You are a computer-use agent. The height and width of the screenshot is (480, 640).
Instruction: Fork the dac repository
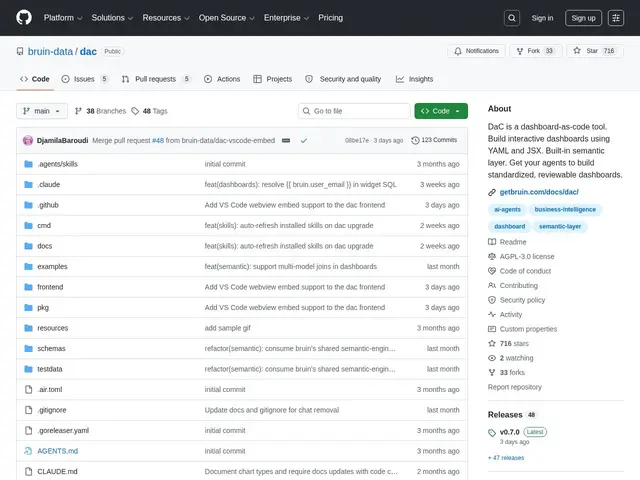535,51
